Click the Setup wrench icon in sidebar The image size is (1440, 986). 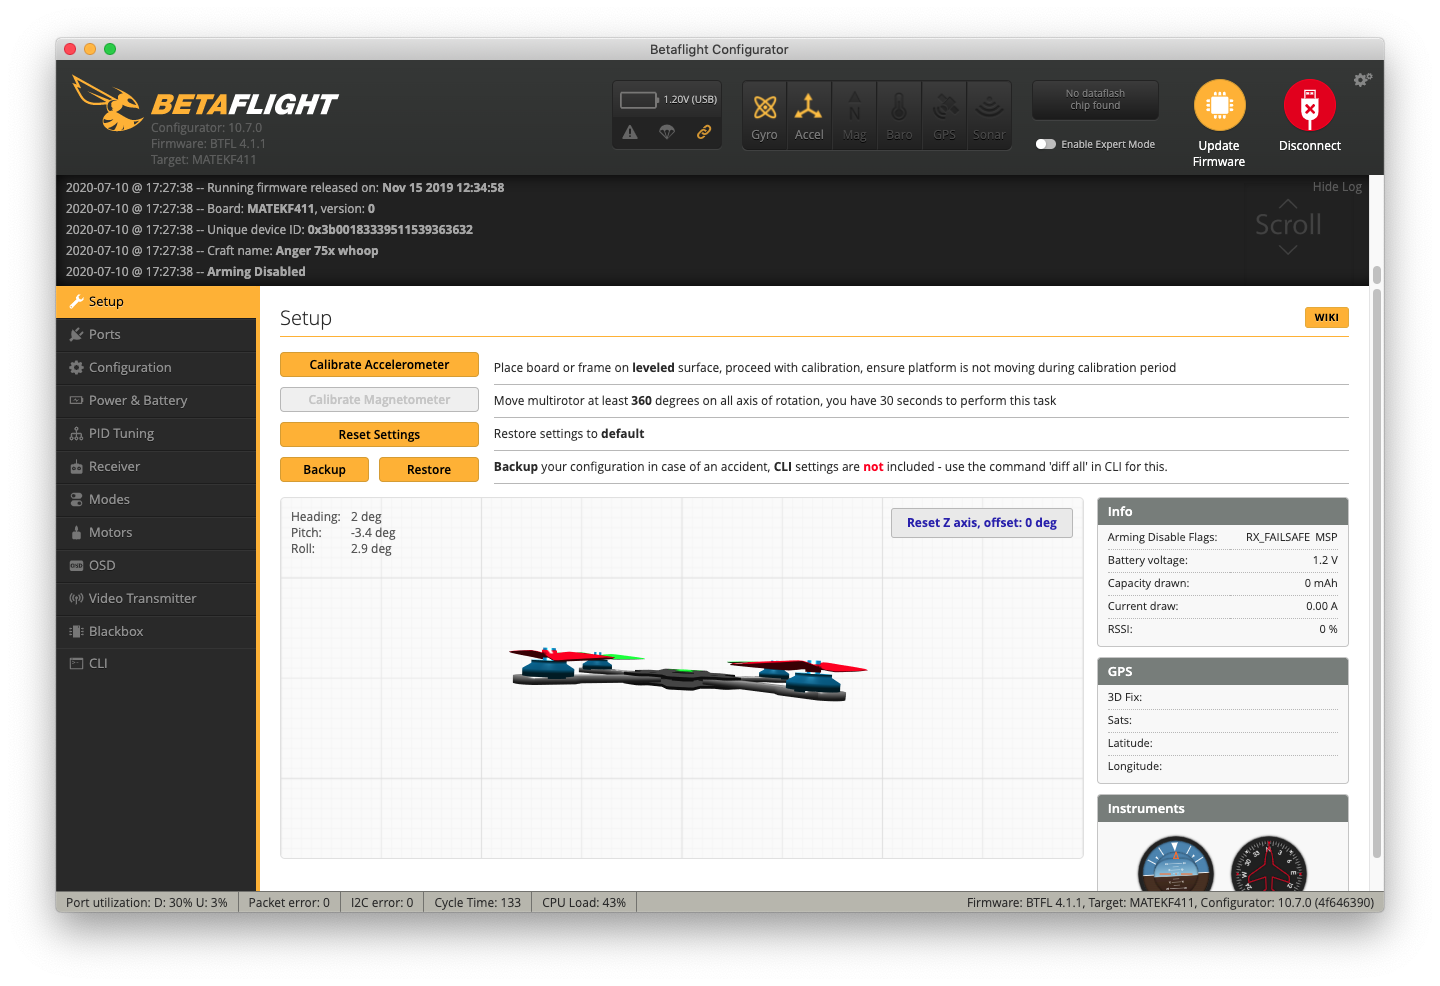point(76,302)
